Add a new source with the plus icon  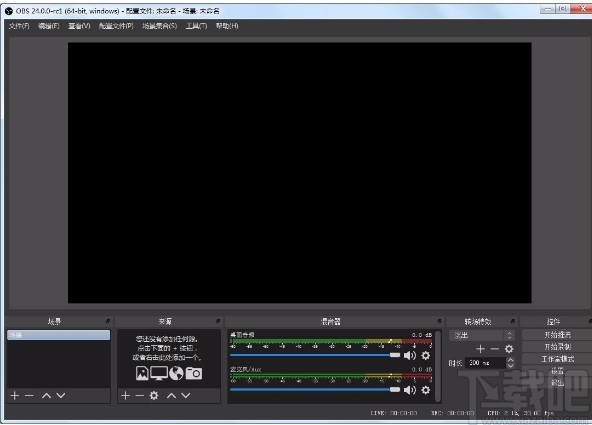pyautogui.click(x=125, y=396)
